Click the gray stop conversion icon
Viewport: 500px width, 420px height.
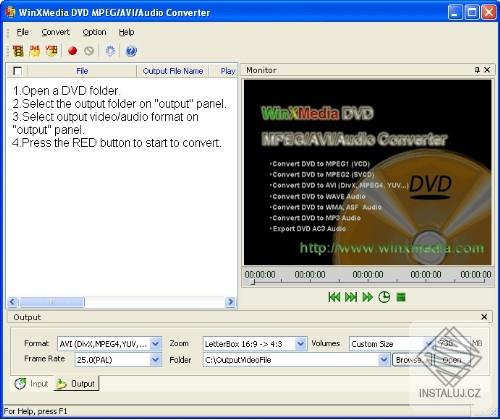tap(89, 51)
